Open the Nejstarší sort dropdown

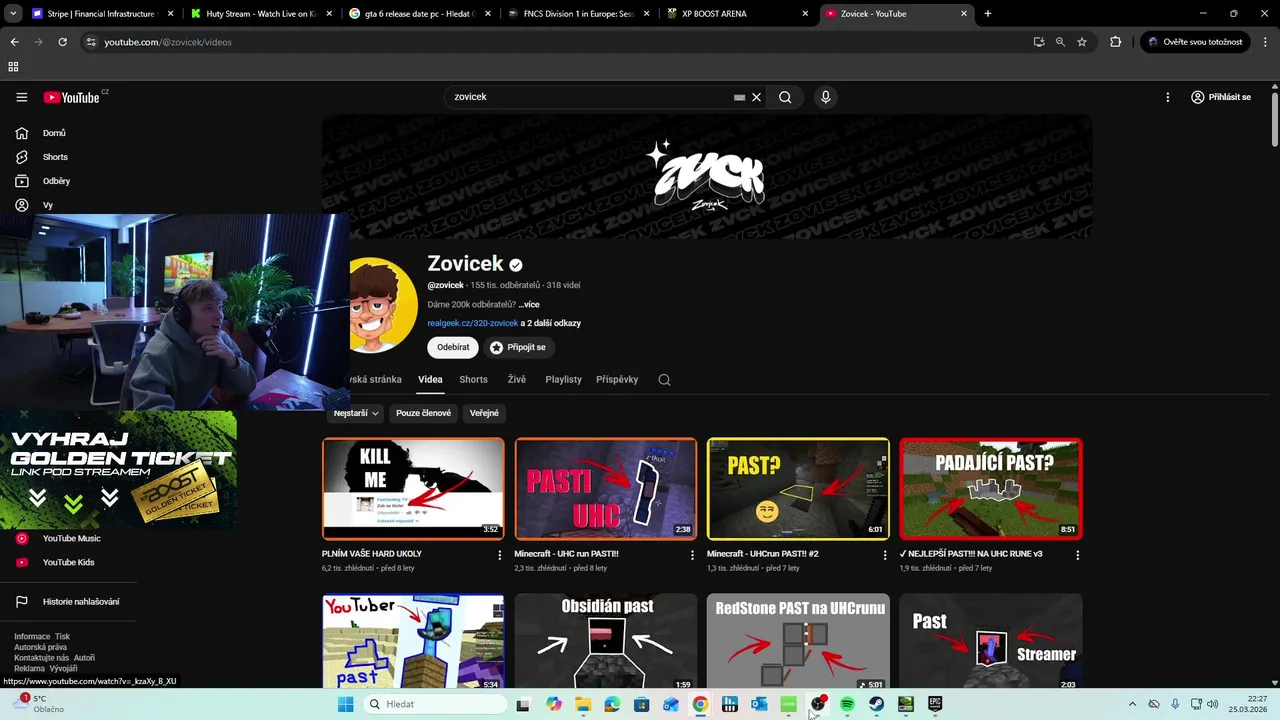[356, 413]
